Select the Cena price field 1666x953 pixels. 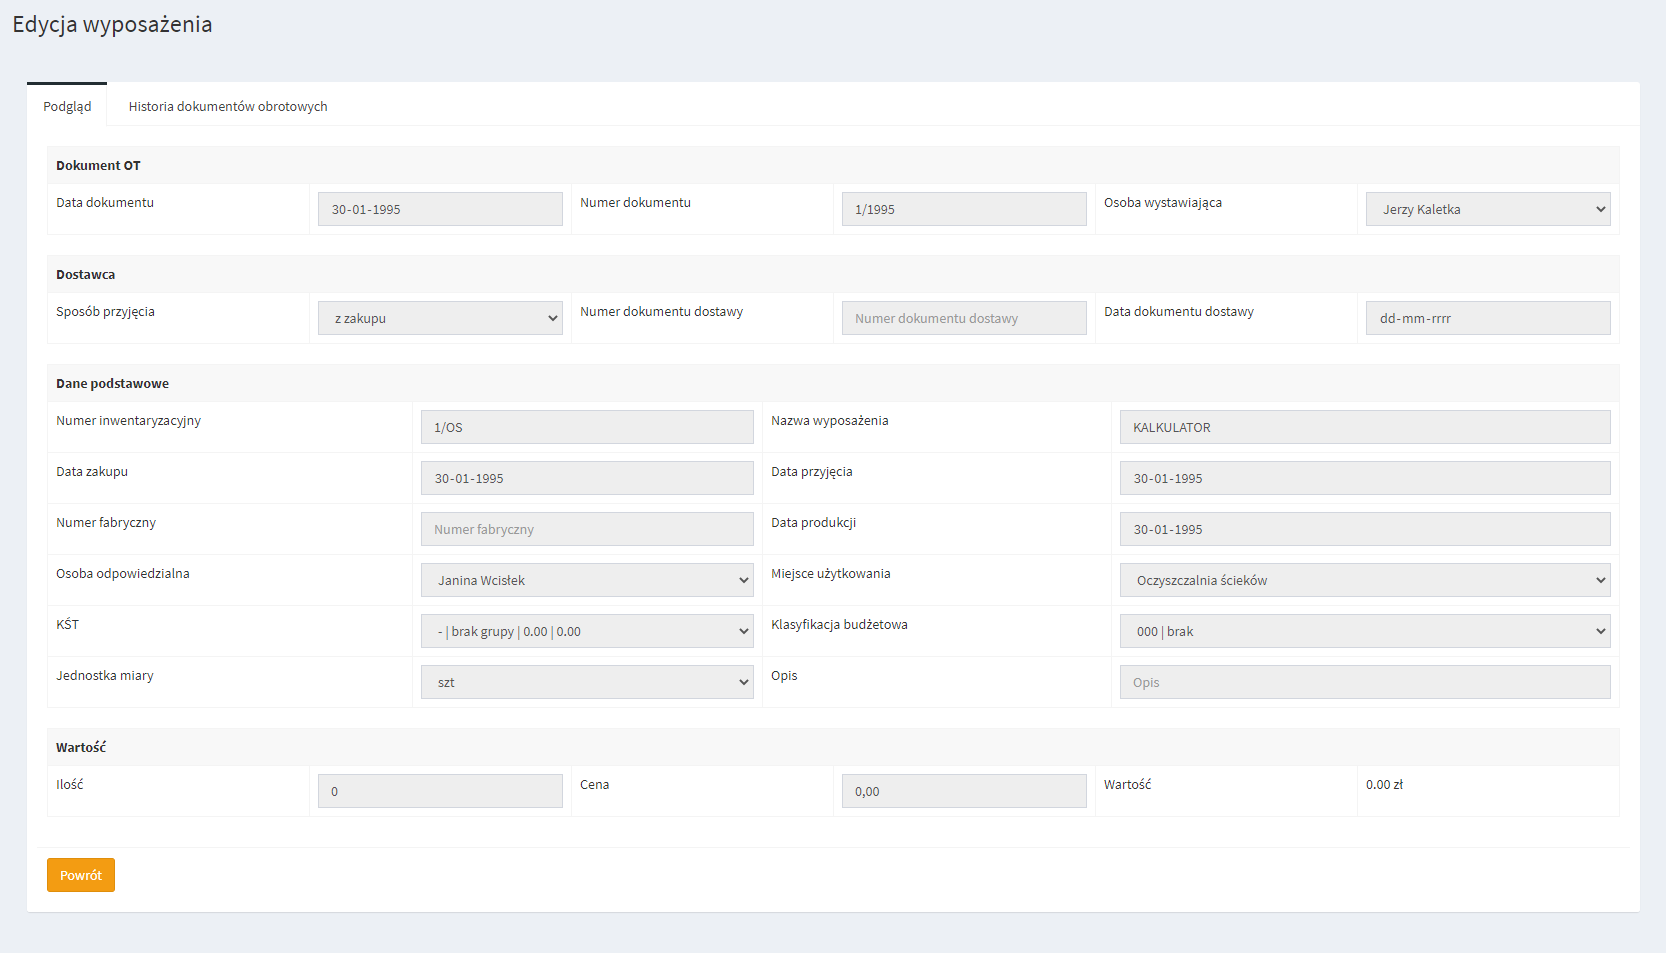[963, 791]
